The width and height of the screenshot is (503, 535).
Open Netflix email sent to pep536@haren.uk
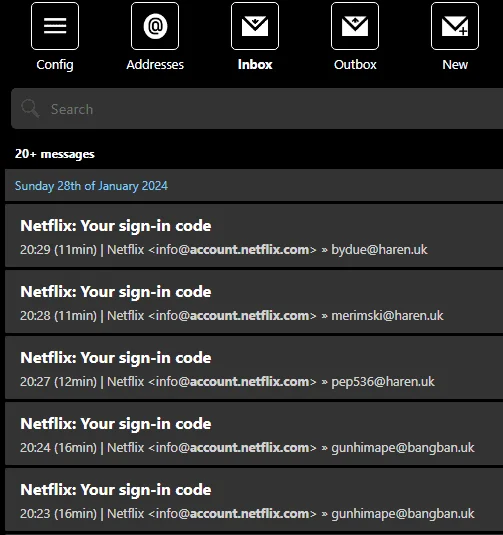(254, 368)
